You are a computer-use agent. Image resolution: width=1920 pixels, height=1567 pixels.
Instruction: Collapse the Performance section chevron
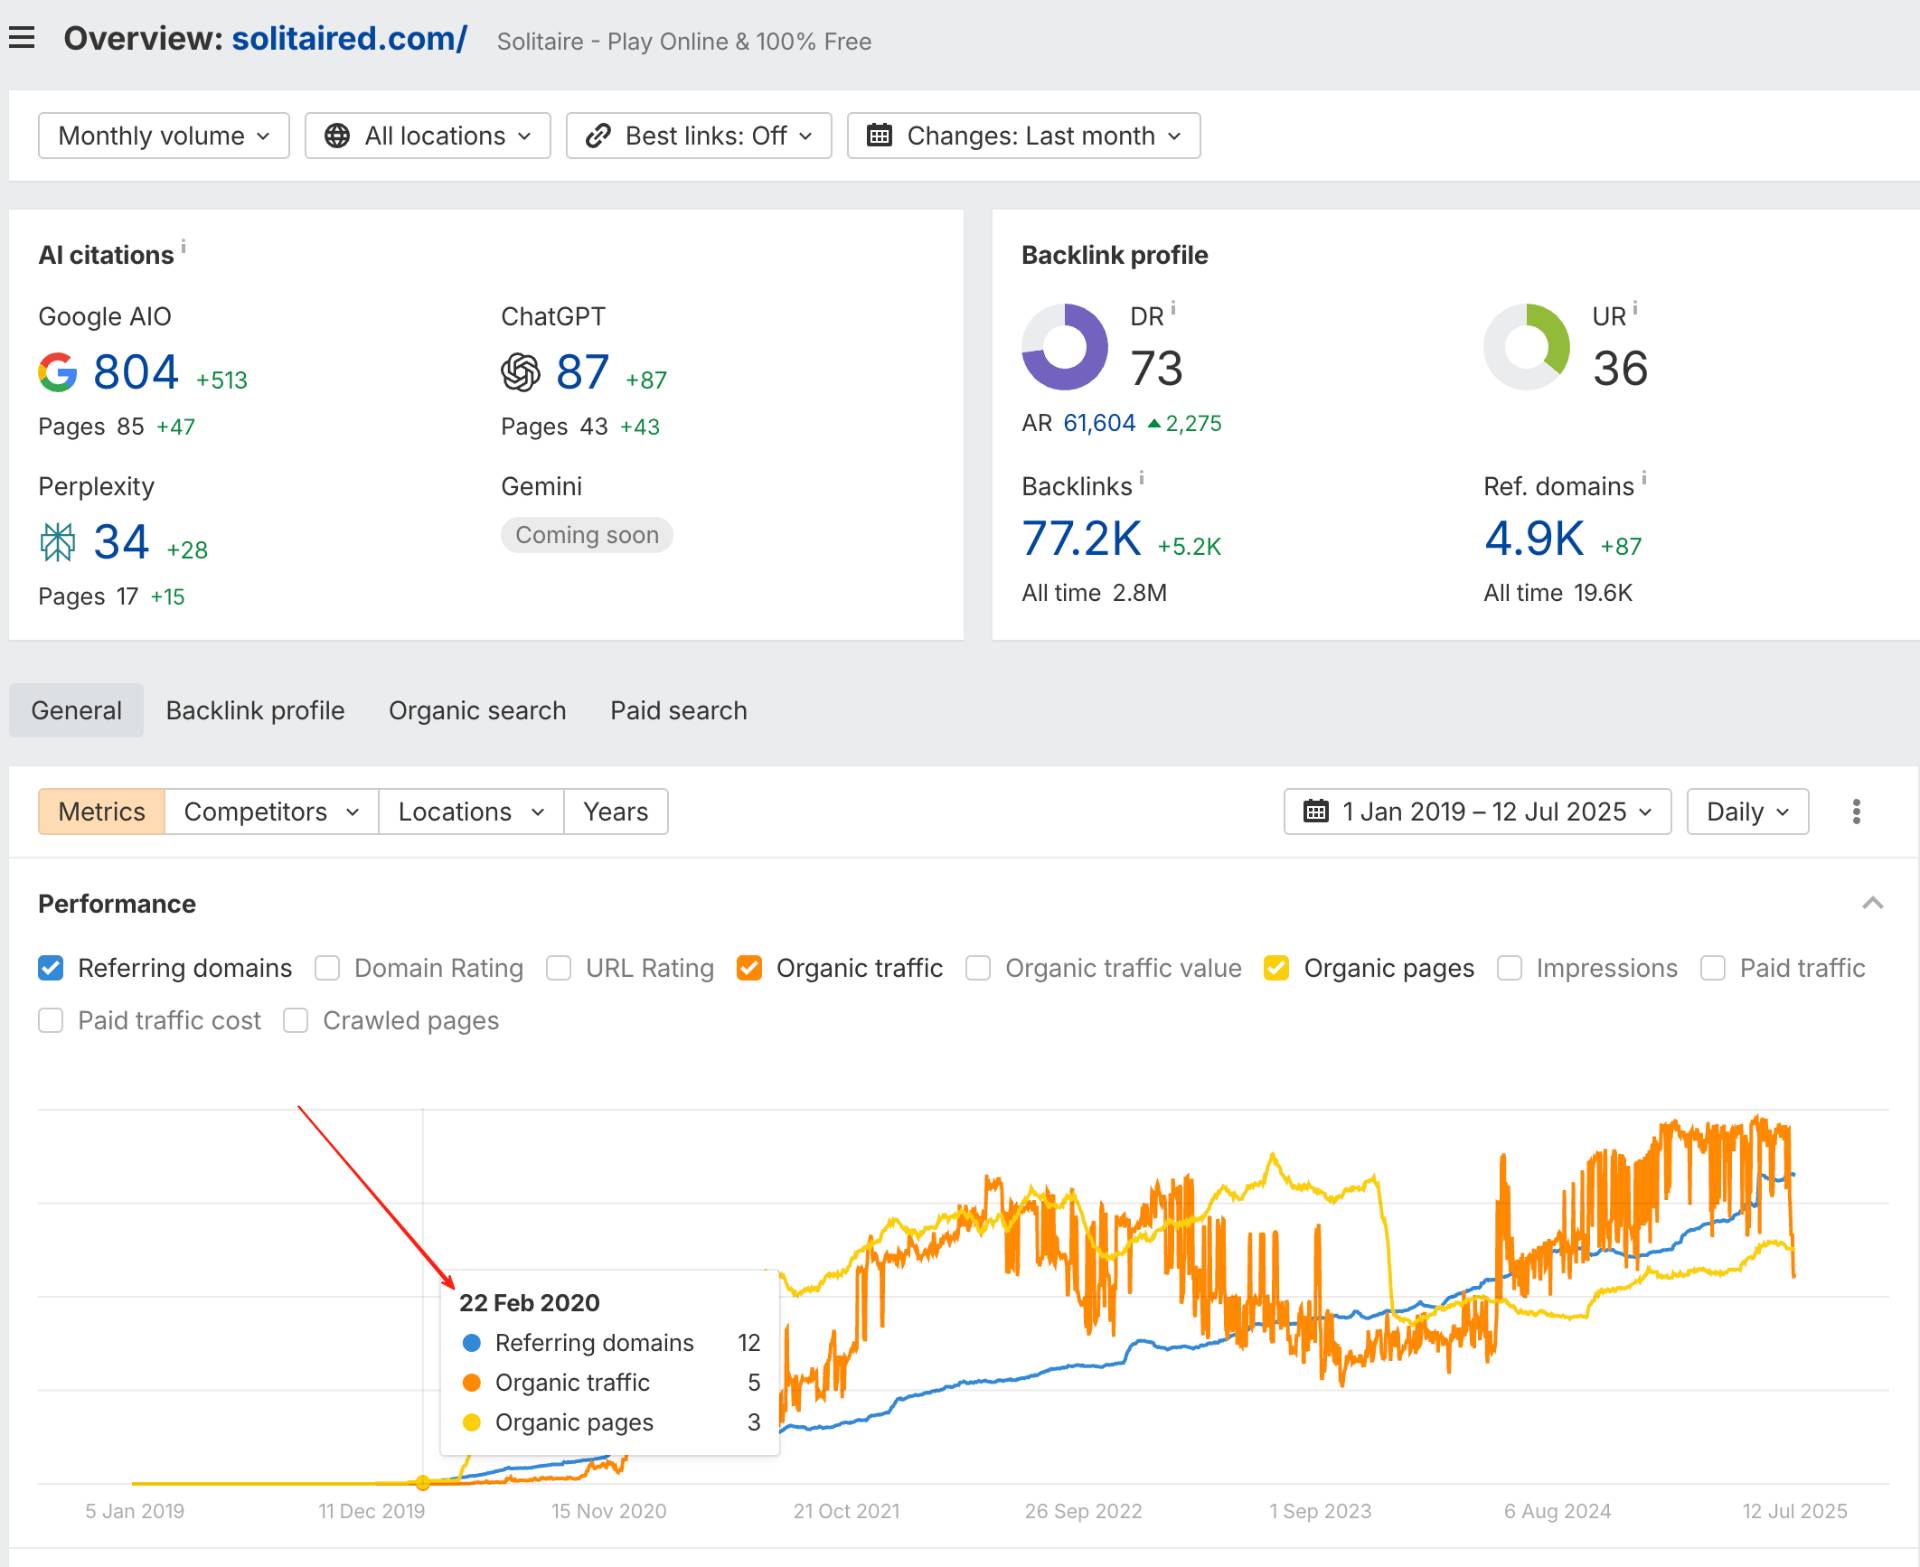pos(1873,904)
